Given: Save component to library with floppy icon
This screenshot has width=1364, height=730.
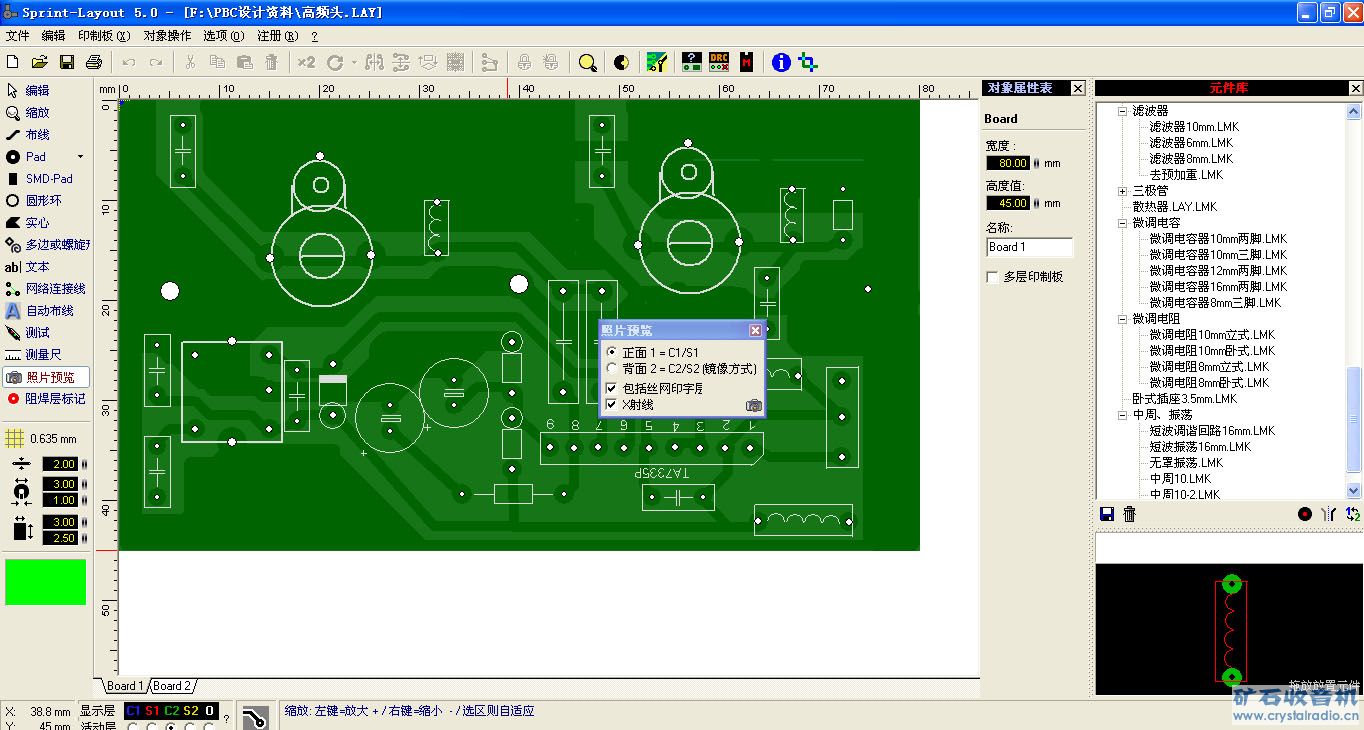Looking at the screenshot, I should tap(1107, 514).
